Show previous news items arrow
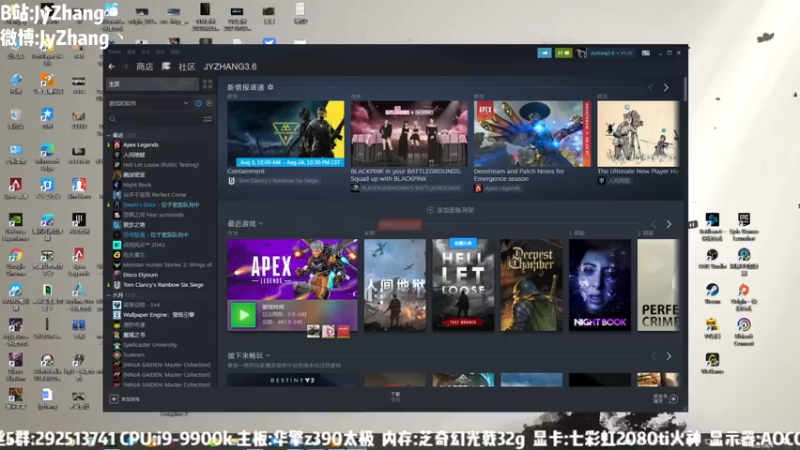The image size is (800, 450). click(651, 87)
